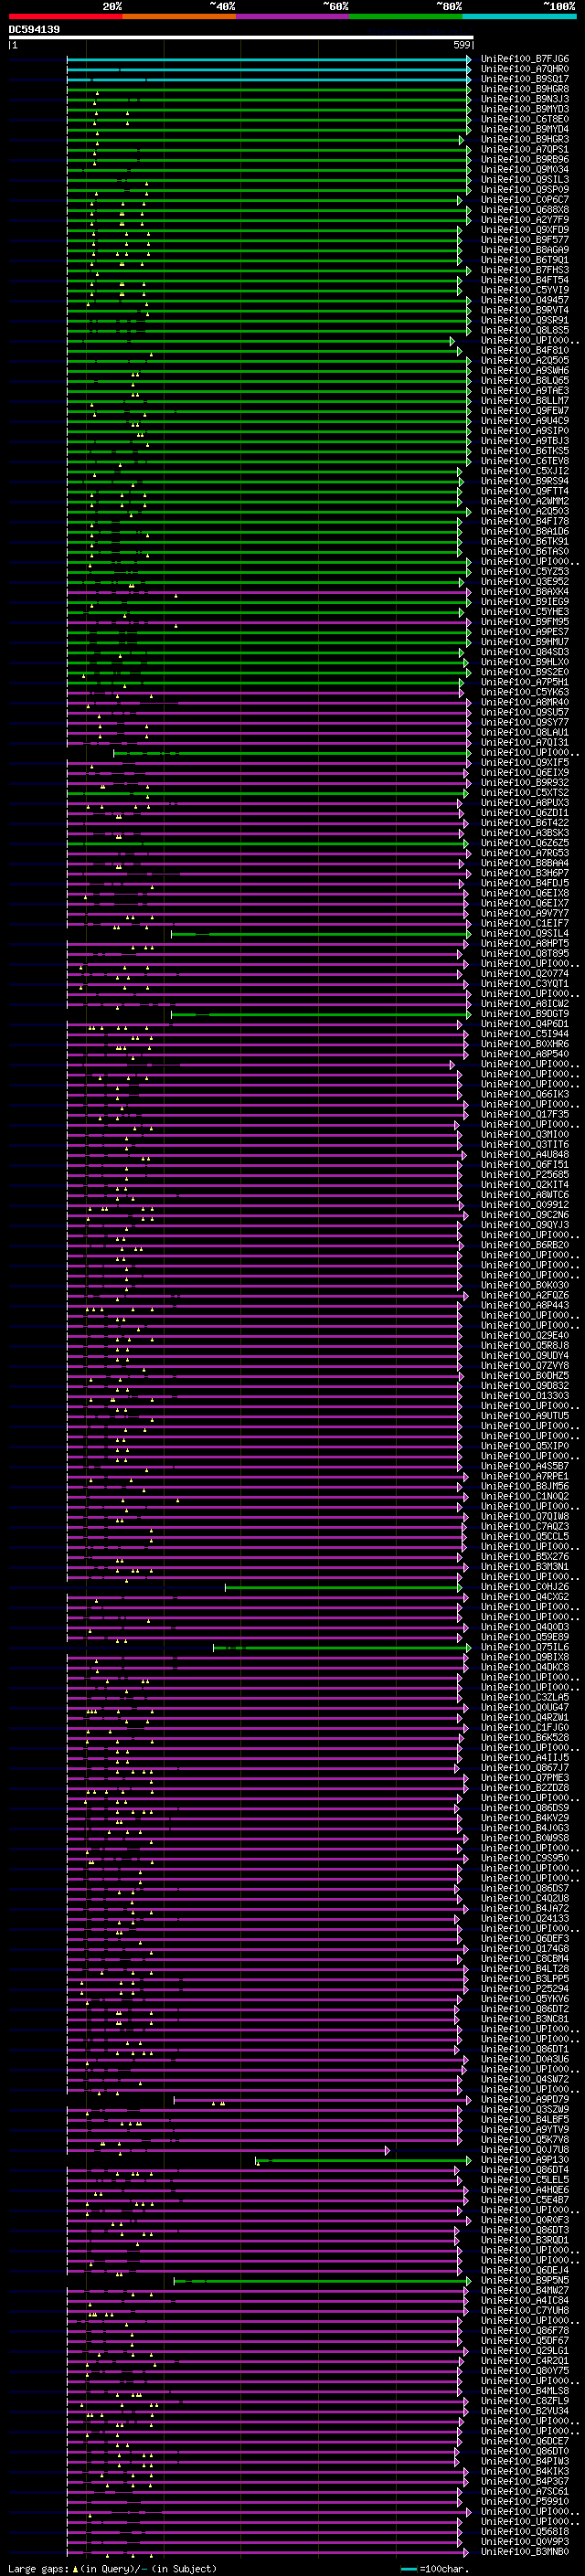Click the cyan alignment bar of UniRef100_A7QHR0
The image size is (585, 2576).
coord(267,69)
